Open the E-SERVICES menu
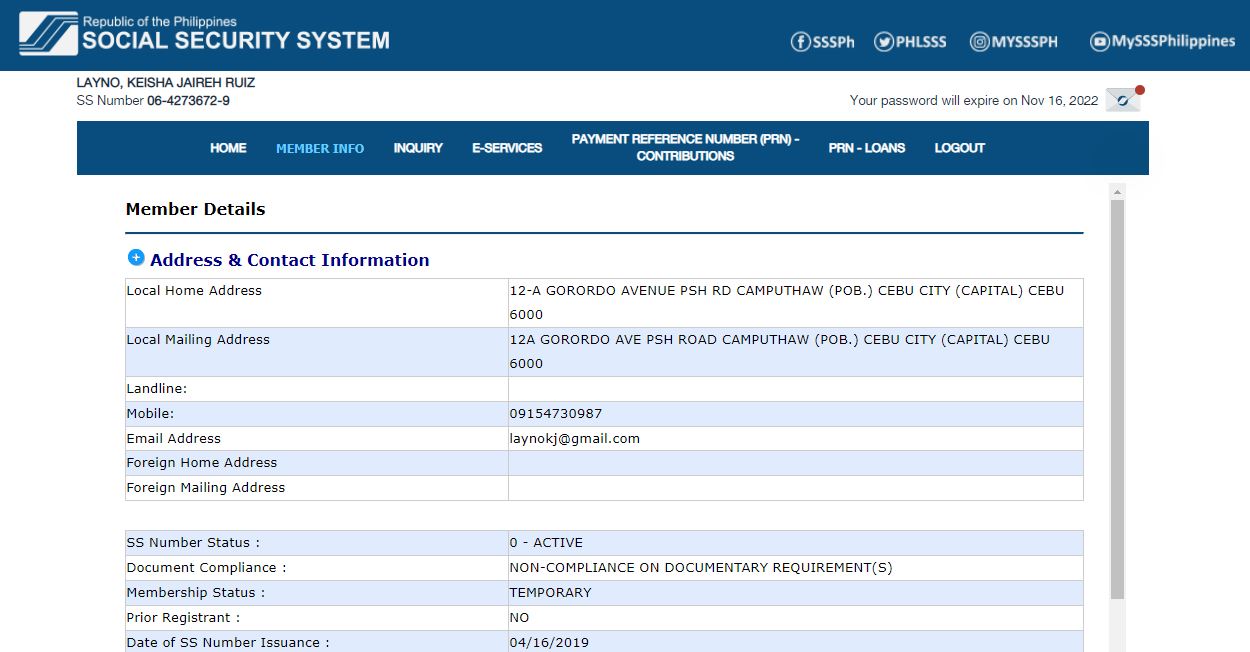This screenshot has width=1250, height=652. tap(507, 148)
